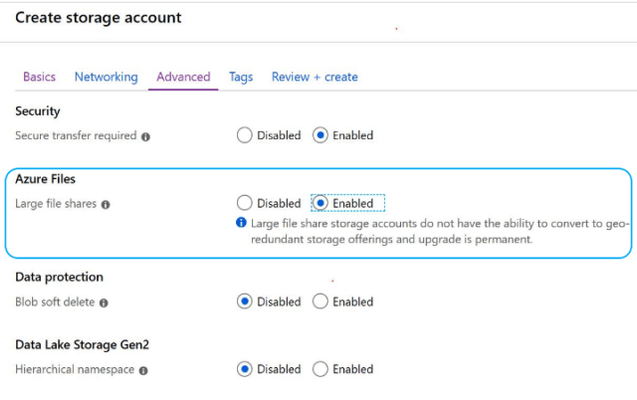
Task: Click the Create storage account heading
Action: pyautogui.click(x=98, y=17)
